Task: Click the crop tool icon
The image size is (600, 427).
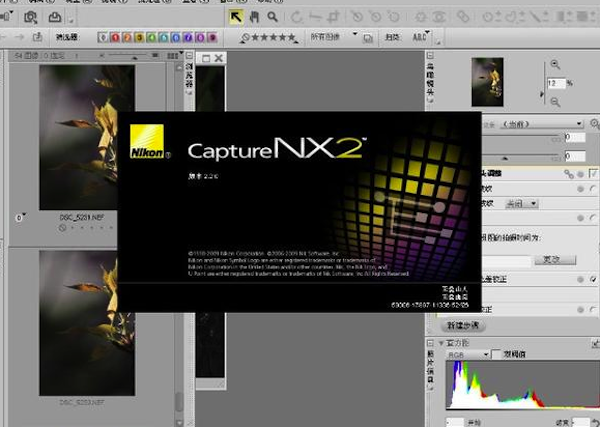Action: [x=333, y=17]
